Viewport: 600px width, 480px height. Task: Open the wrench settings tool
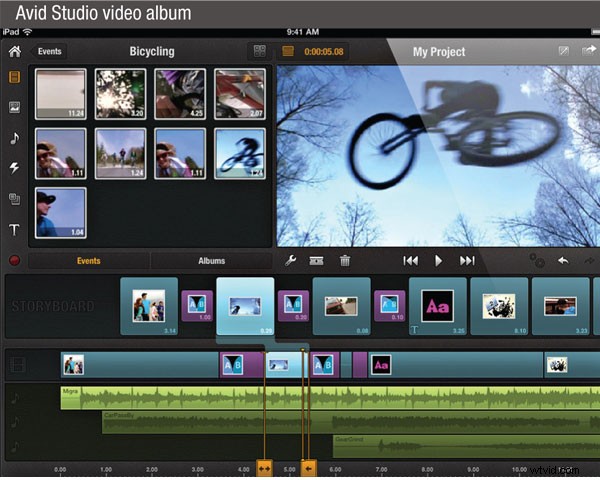(290, 261)
